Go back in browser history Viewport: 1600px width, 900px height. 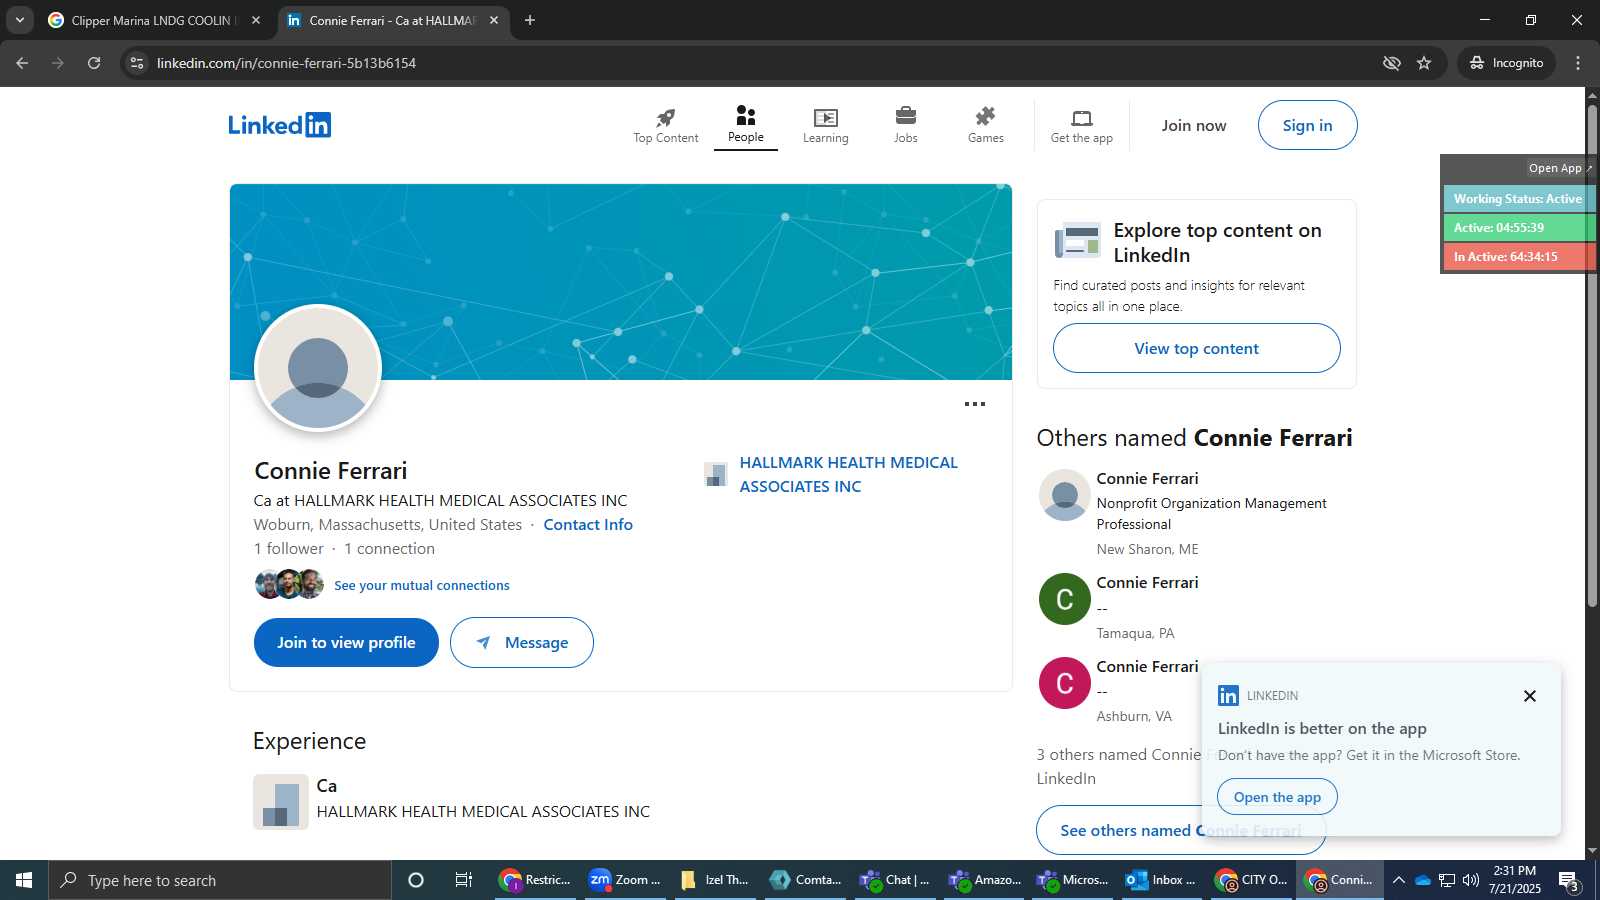tap(22, 63)
